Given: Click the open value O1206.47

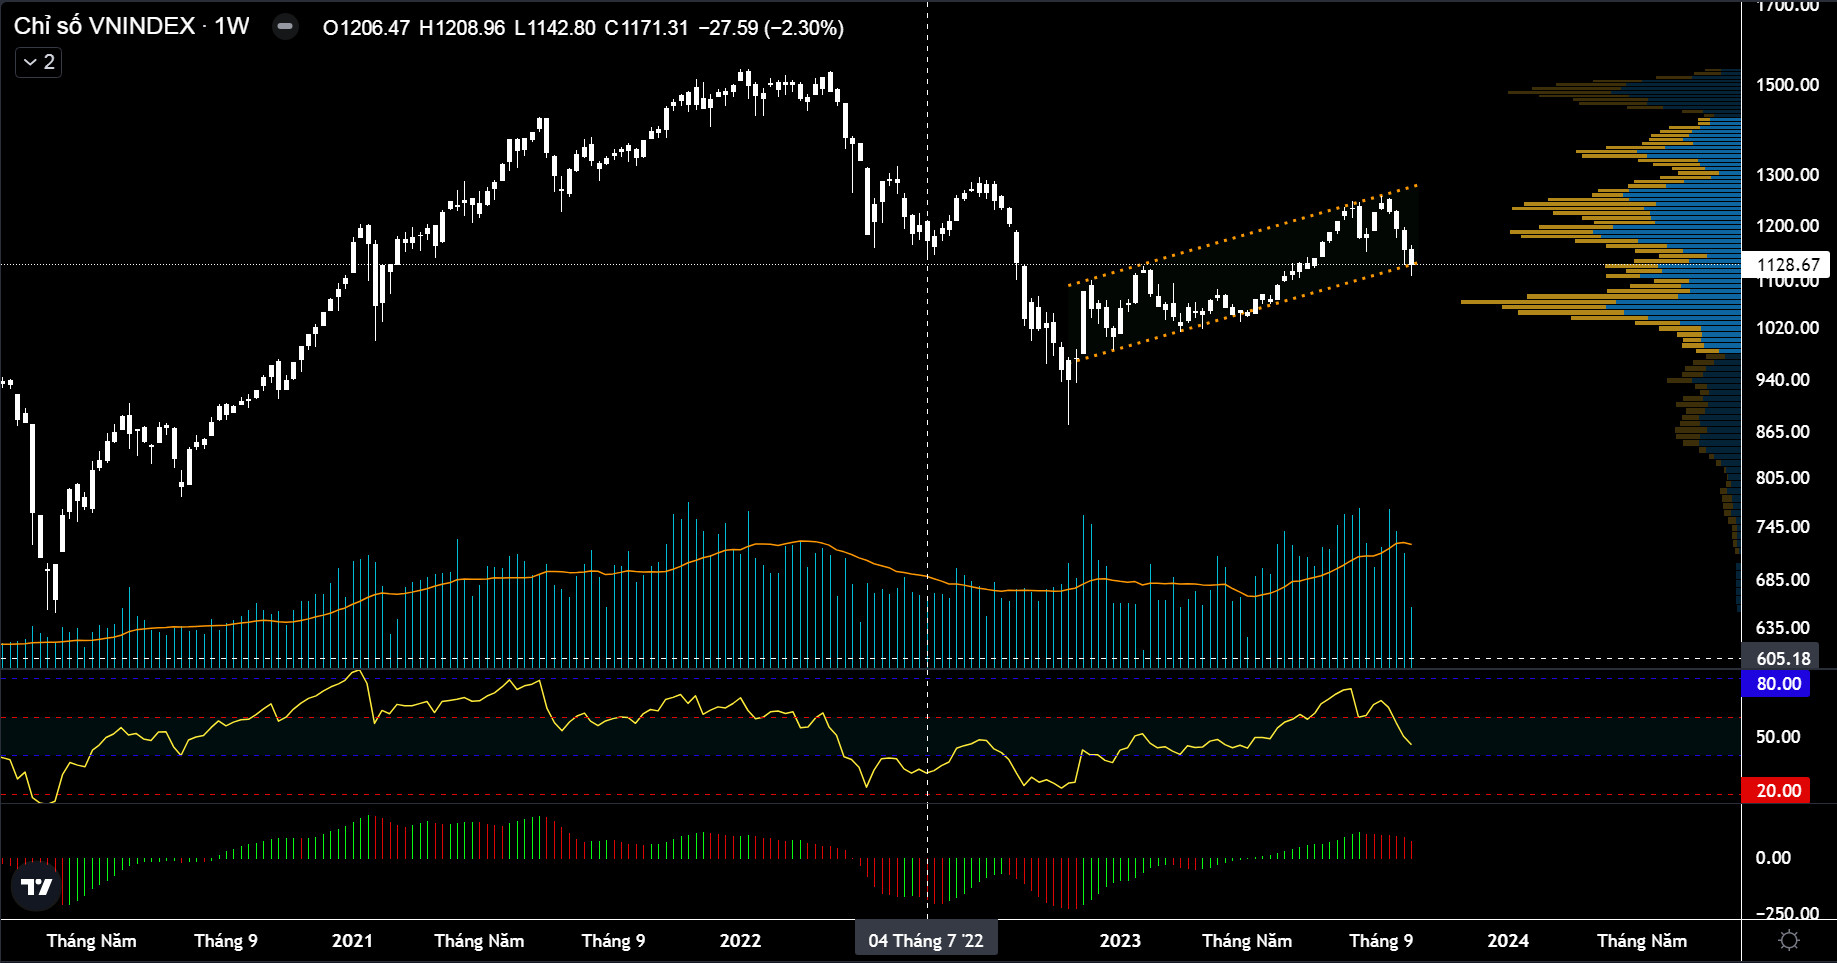Looking at the screenshot, I should (366, 28).
